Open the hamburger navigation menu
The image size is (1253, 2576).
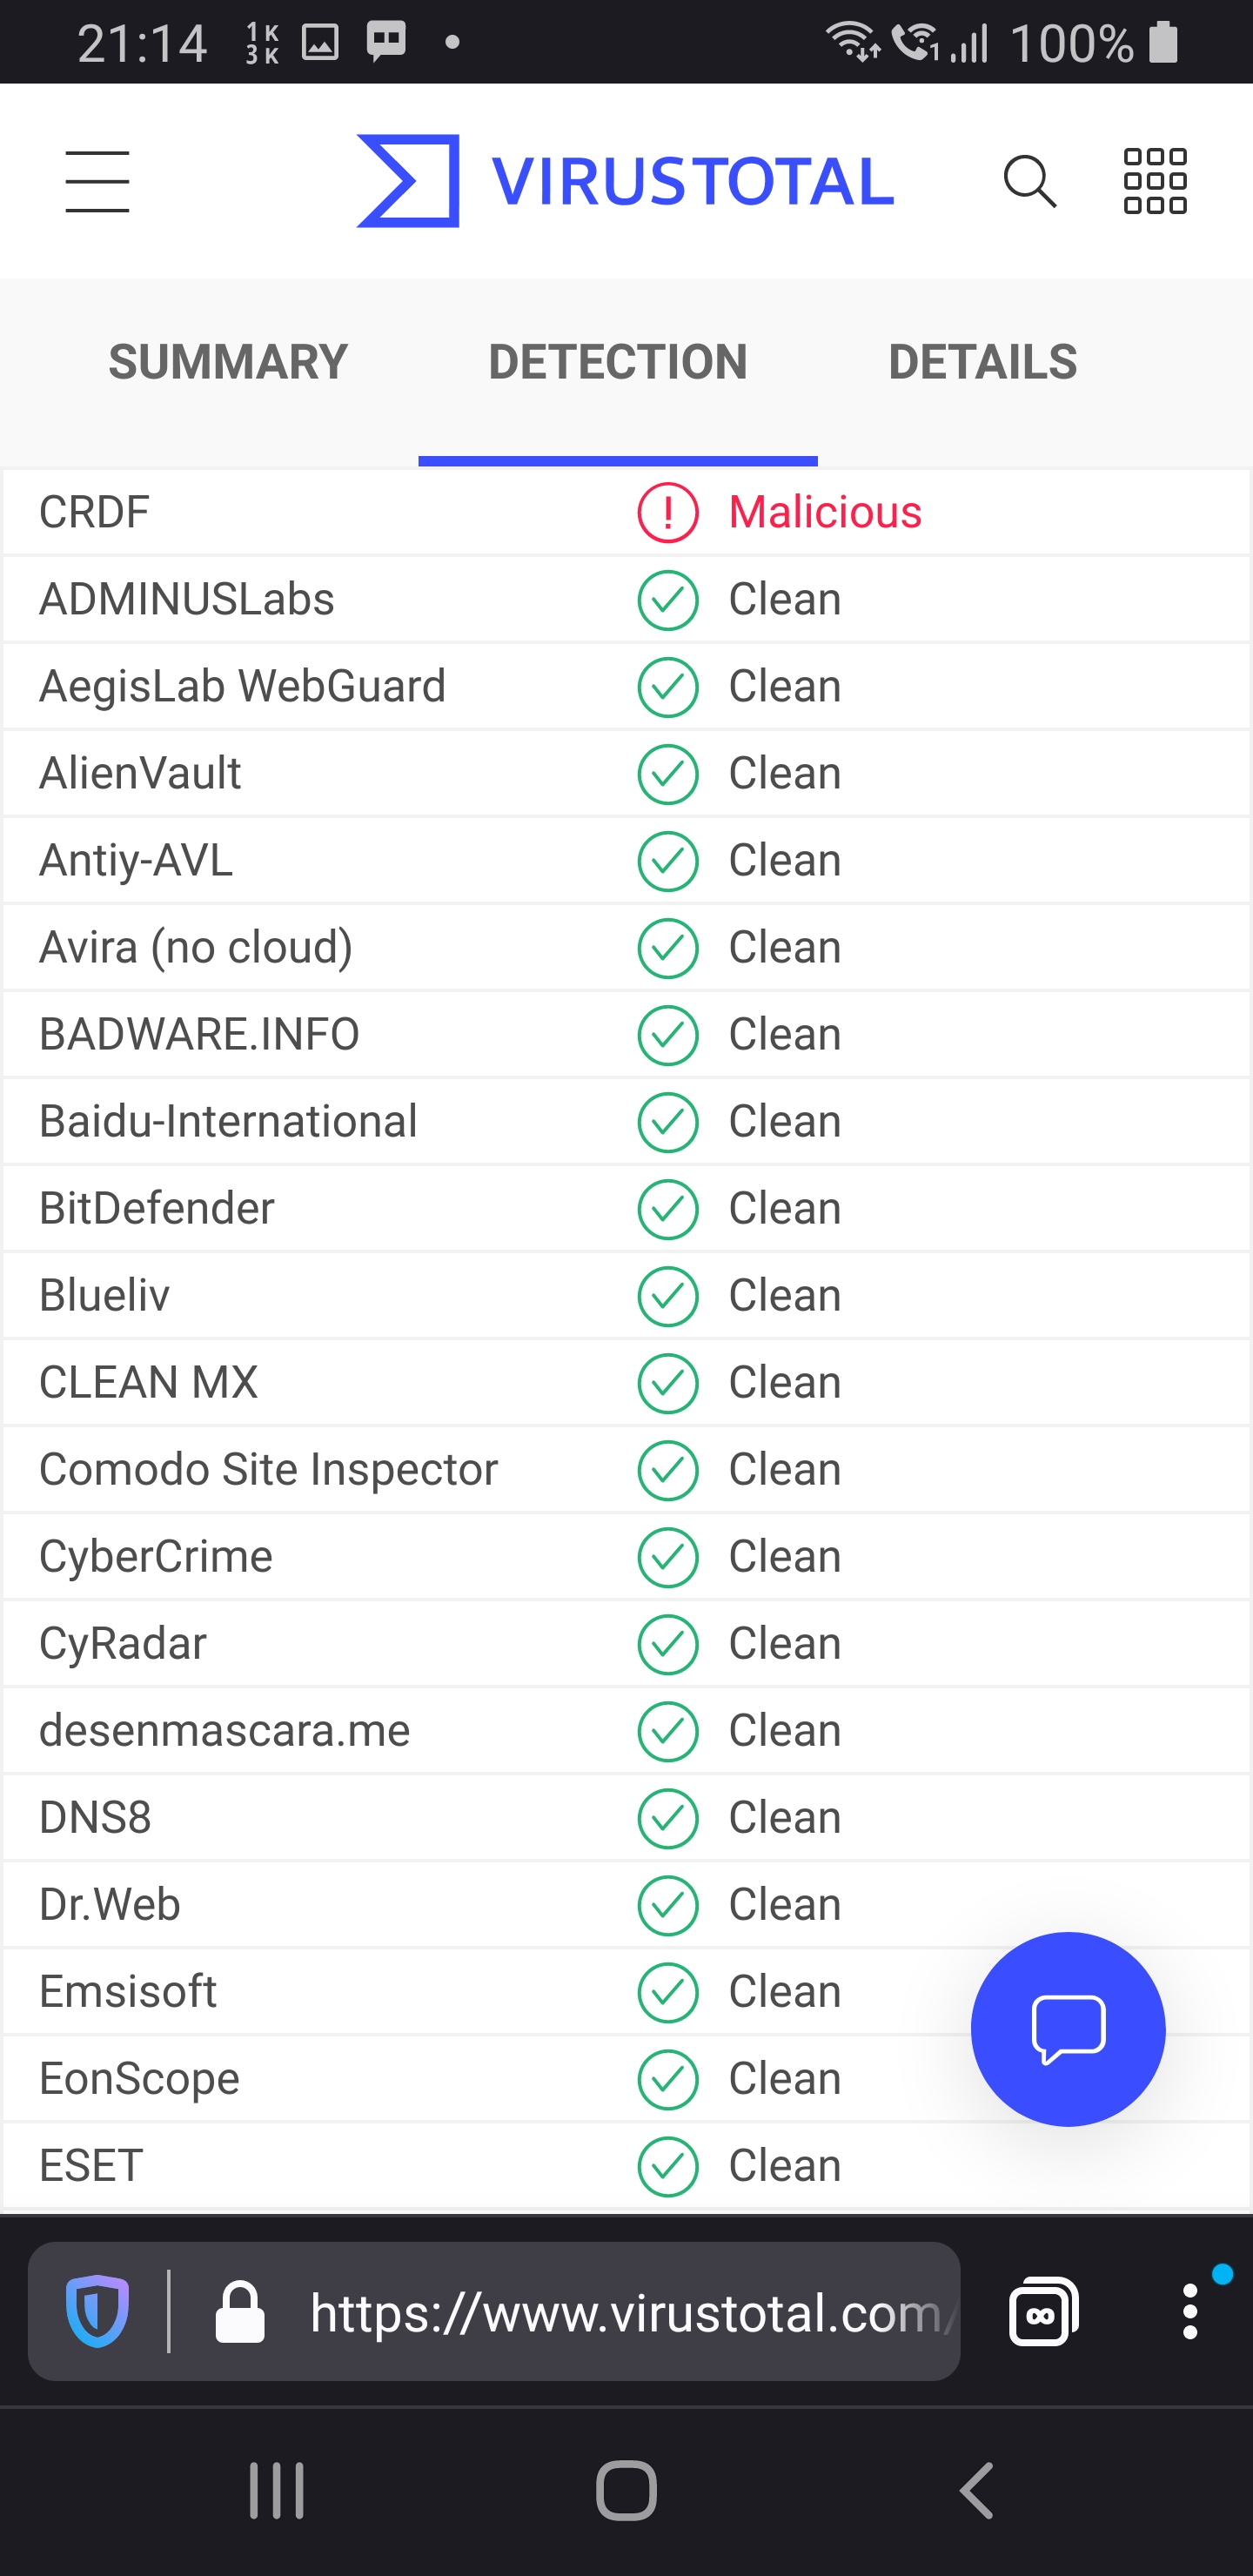96,181
